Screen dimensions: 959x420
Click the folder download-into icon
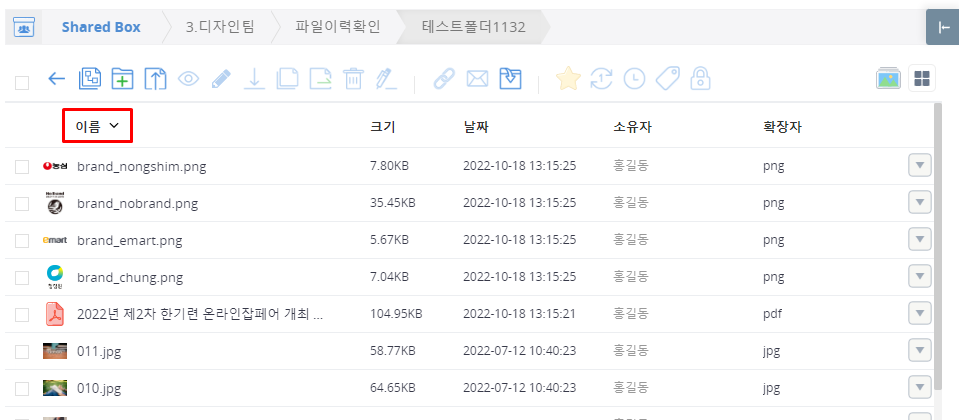pyautogui.click(x=510, y=79)
